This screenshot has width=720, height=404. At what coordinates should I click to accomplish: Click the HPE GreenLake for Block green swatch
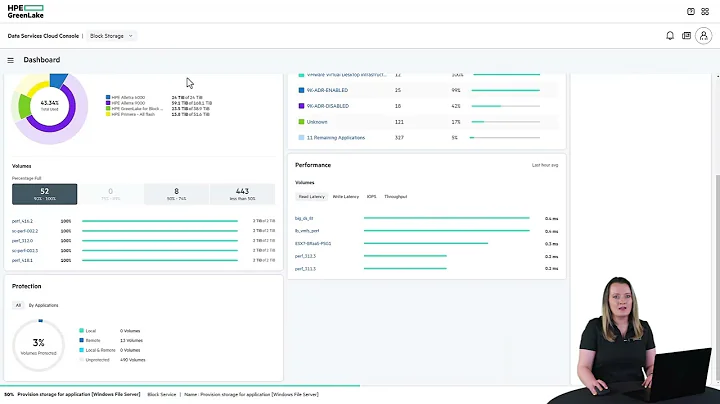[x=108, y=109]
